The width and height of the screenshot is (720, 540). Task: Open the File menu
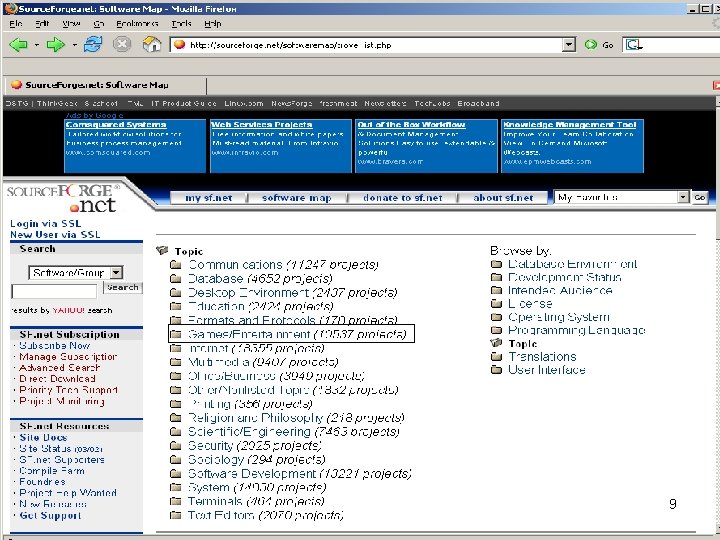[x=16, y=23]
